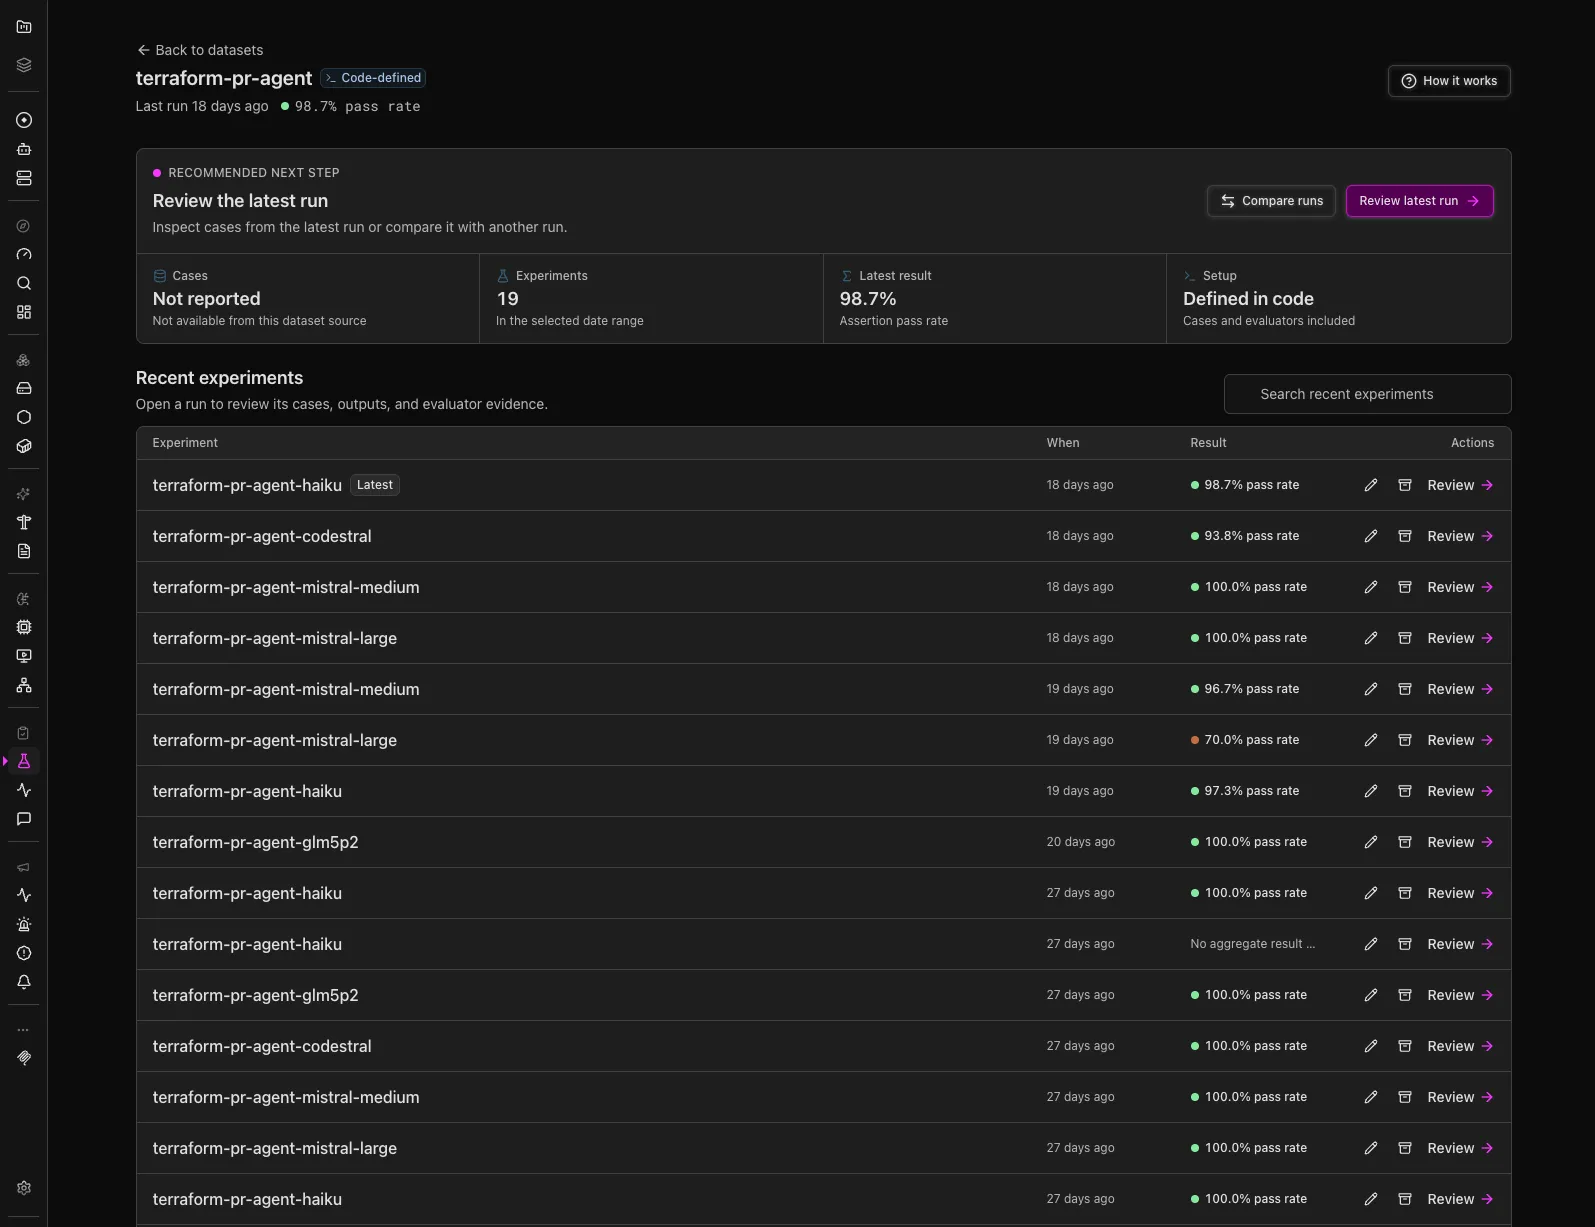Click the Result column header
The height and width of the screenshot is (1227, 1595).
pos(1208,443)
